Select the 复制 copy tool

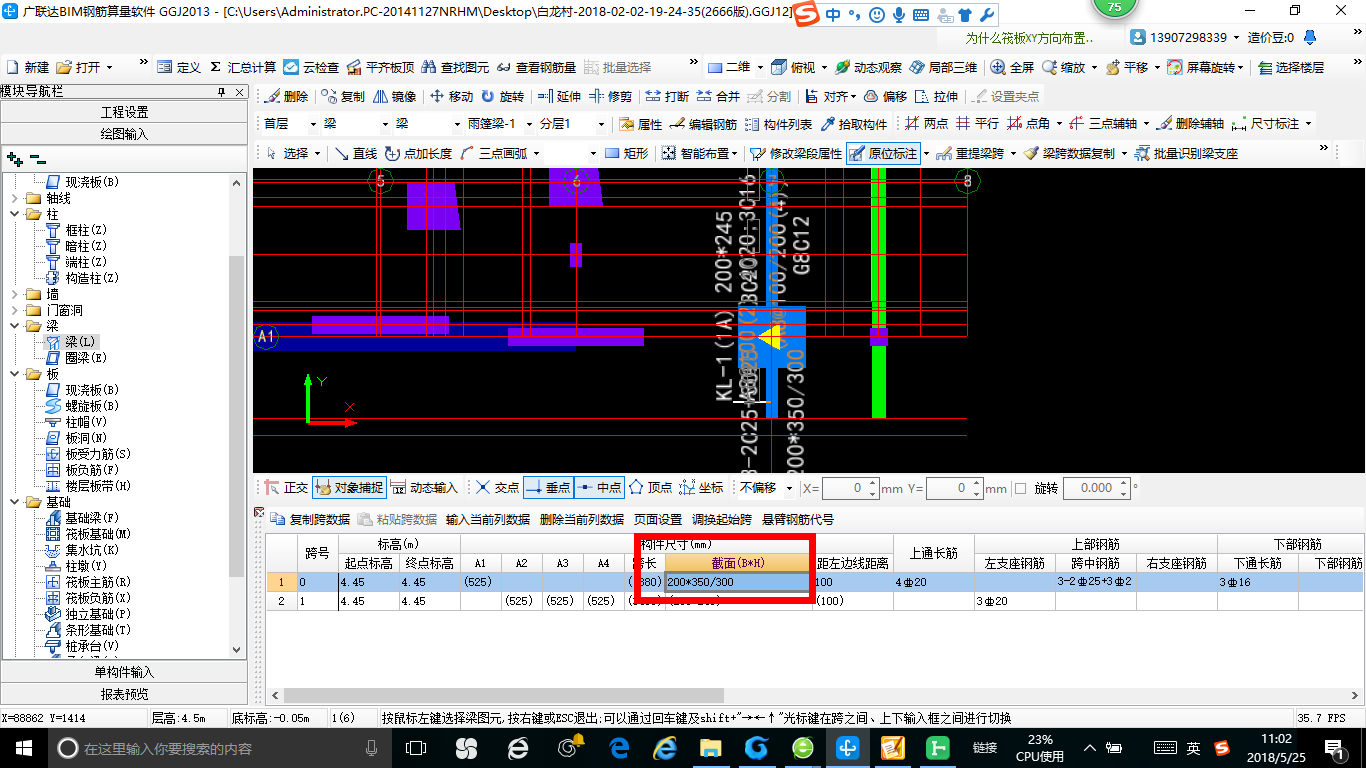[x=343, y=97]
